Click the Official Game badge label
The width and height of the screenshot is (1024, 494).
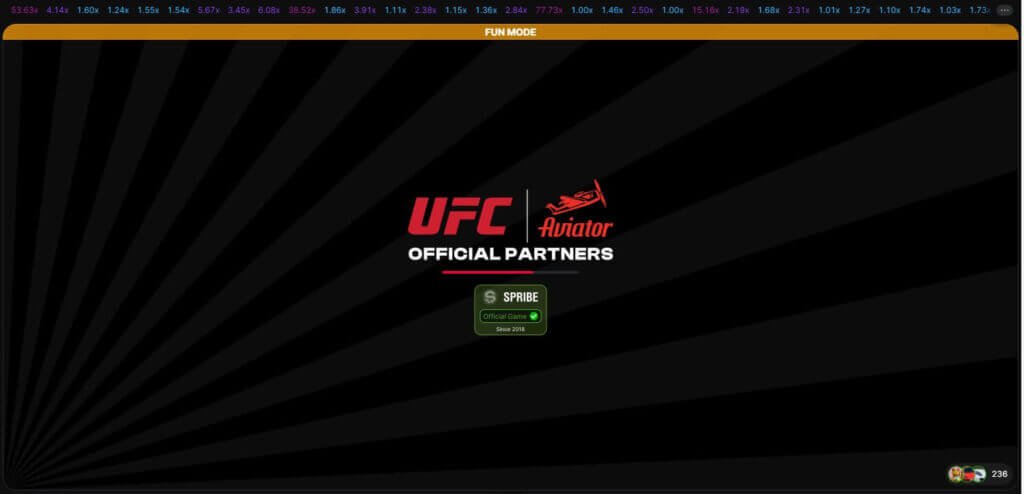pos(504,316)
